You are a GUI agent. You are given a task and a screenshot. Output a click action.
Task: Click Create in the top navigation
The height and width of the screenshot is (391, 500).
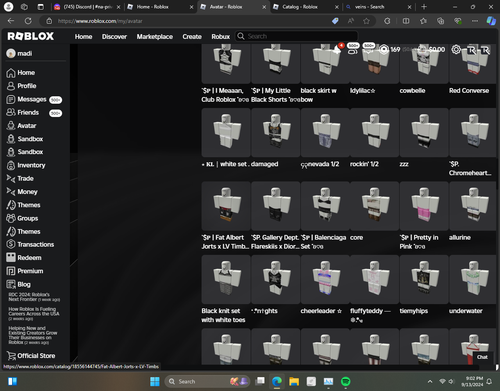(192, 37)
